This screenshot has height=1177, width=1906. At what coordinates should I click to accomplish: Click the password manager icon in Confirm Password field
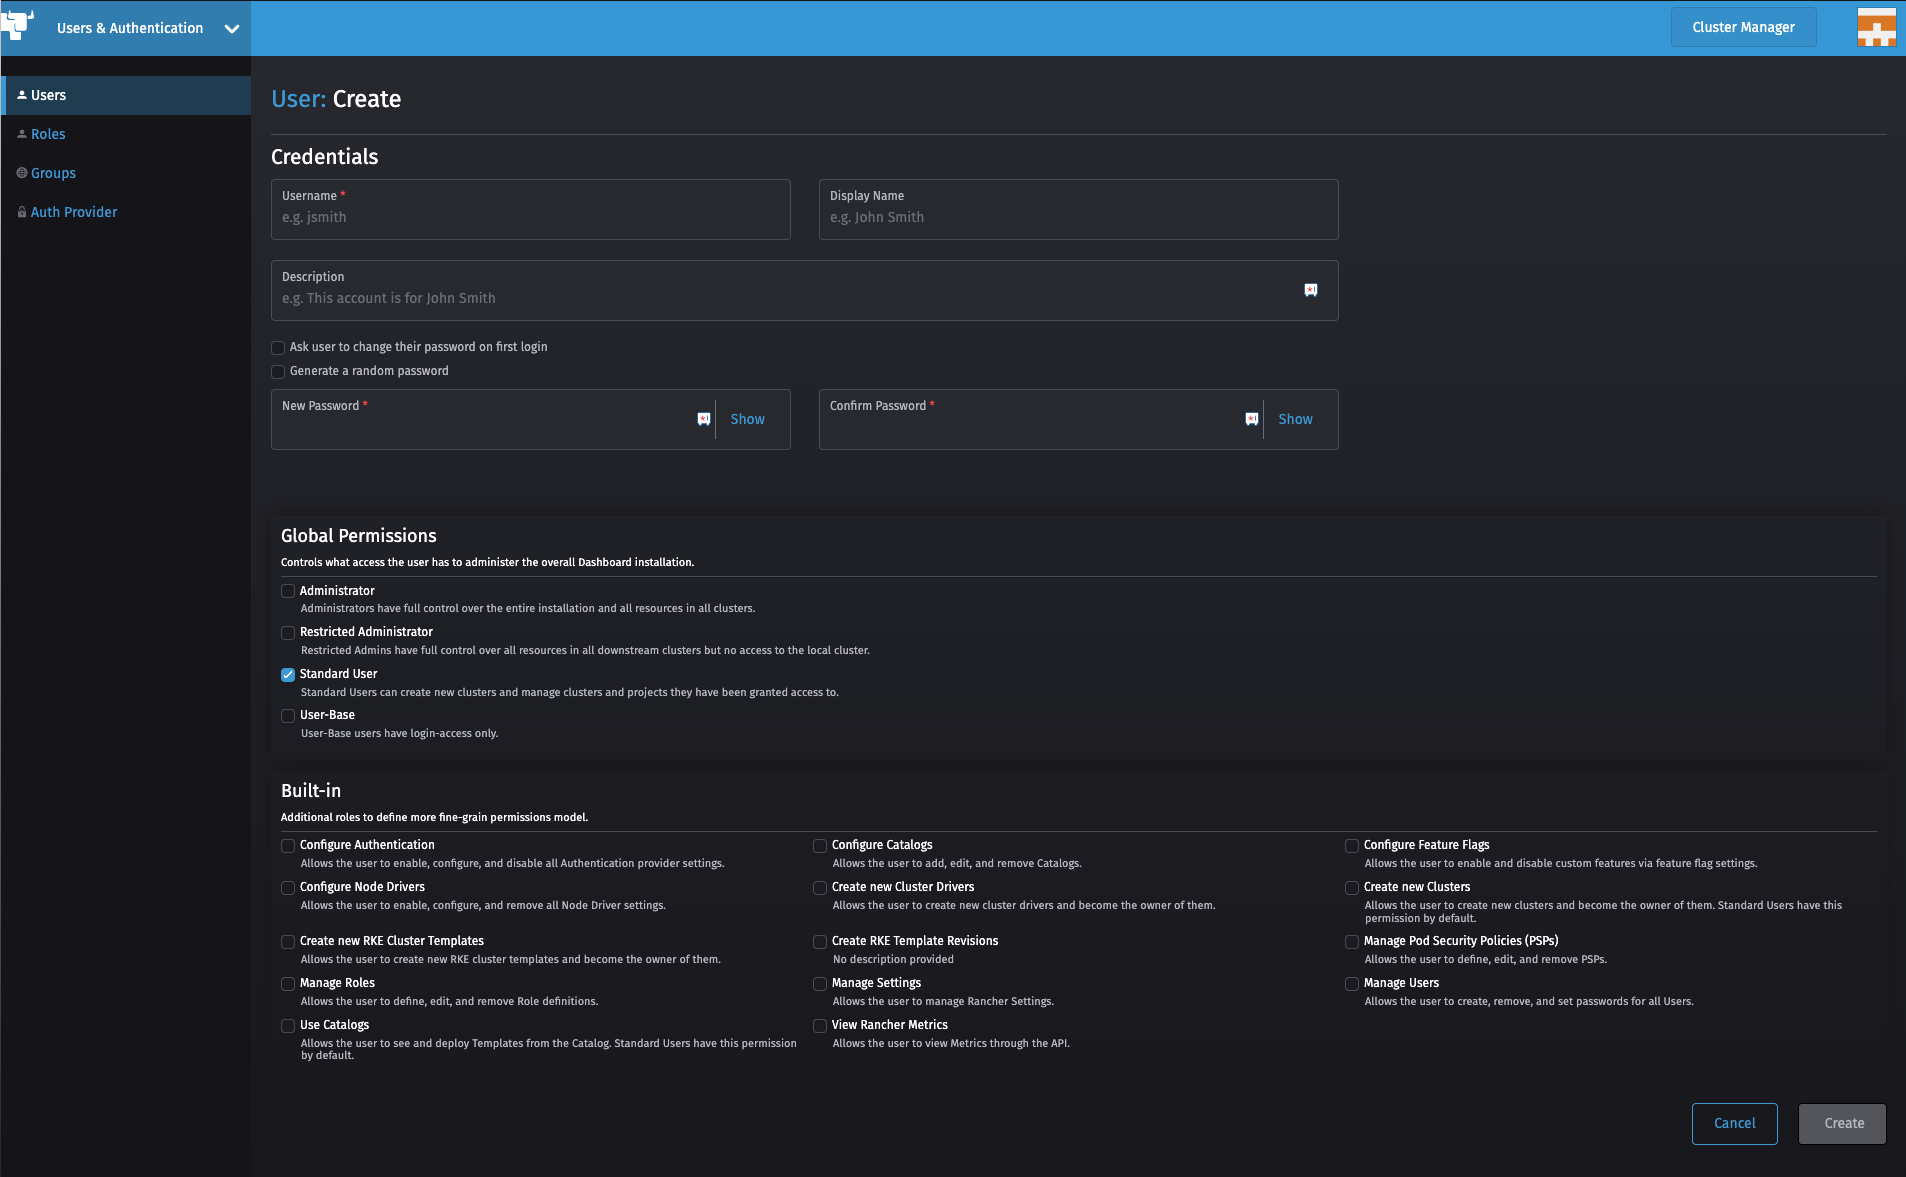(x=1252, y=419)
